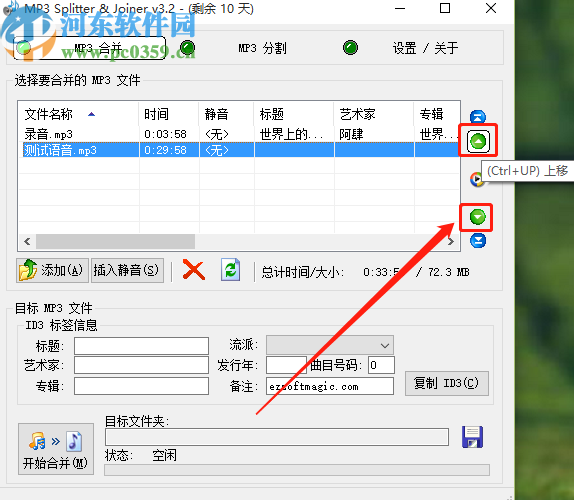Click the 曲目号码 field
The width and height of the screenshot is (574, 500).
(x=381, y=365)
